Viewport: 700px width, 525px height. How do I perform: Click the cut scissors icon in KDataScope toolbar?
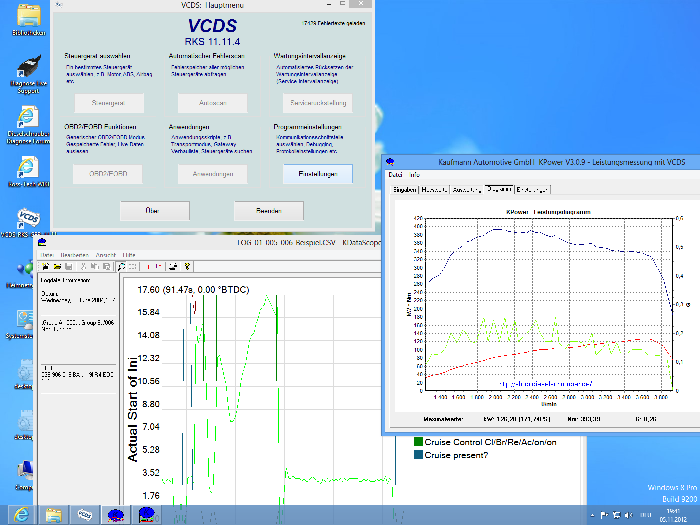[83, 267]
